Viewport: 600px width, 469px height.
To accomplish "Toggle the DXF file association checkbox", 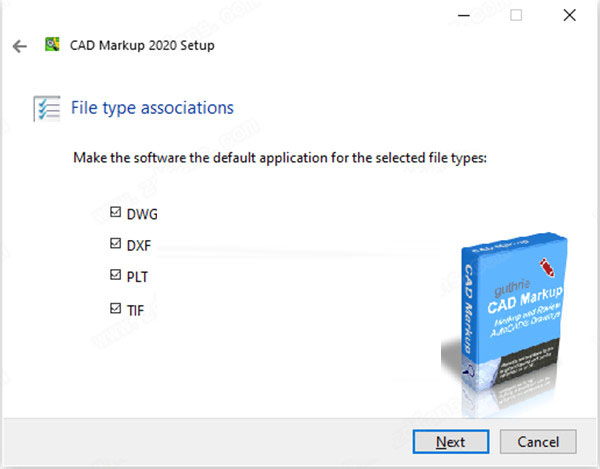I will pyautogui.click(x=115, y=243).
